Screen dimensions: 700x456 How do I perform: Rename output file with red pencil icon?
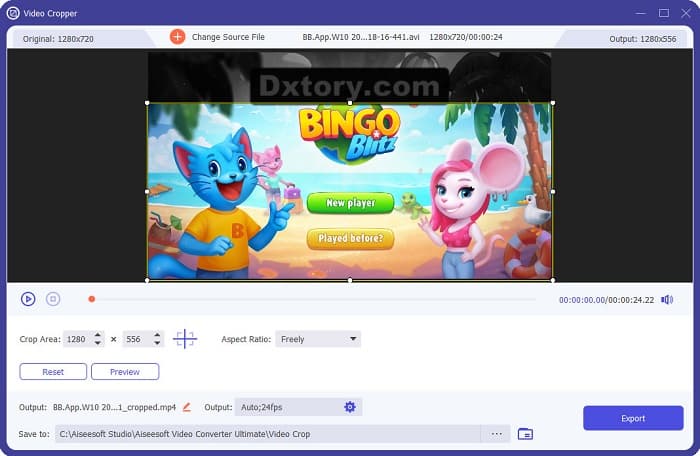[187, 407]
